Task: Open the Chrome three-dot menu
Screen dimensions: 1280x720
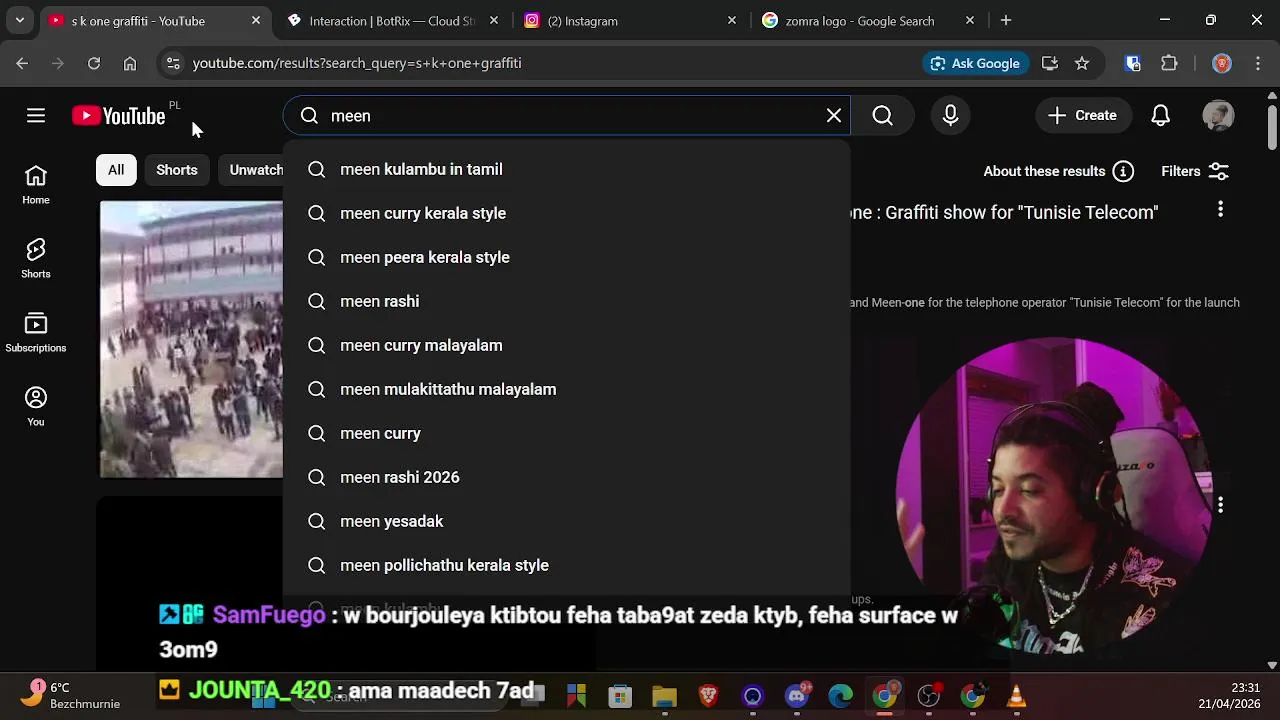Action: coord(1258,63)
